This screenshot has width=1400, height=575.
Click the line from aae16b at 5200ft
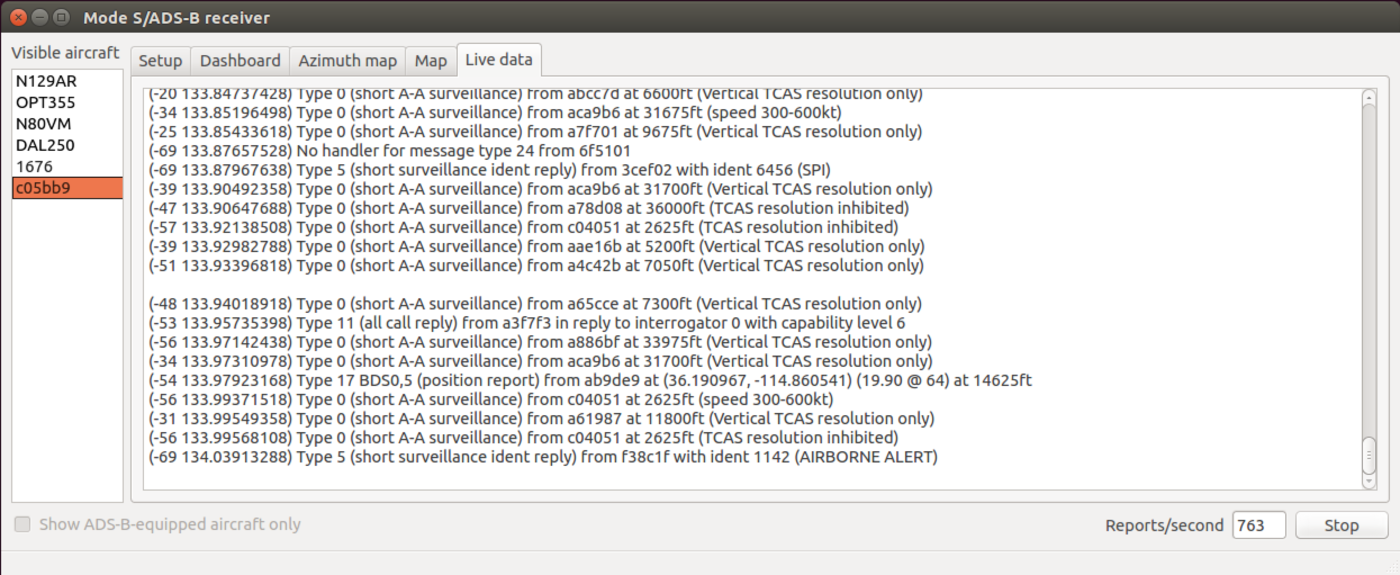(x=536, y=246)
